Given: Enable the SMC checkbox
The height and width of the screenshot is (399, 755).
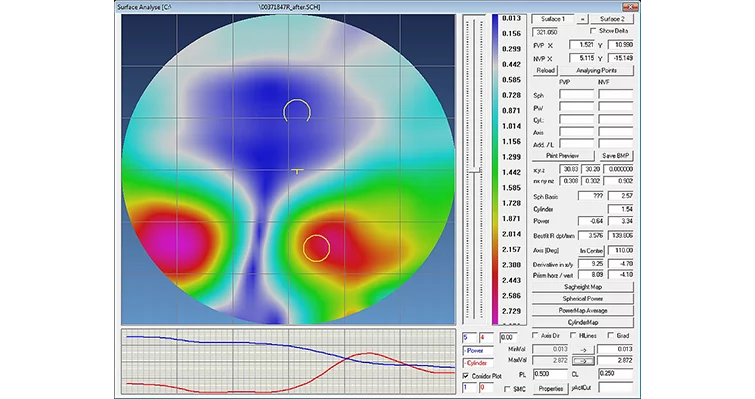Looking at the screenshot, I should 507,389.
